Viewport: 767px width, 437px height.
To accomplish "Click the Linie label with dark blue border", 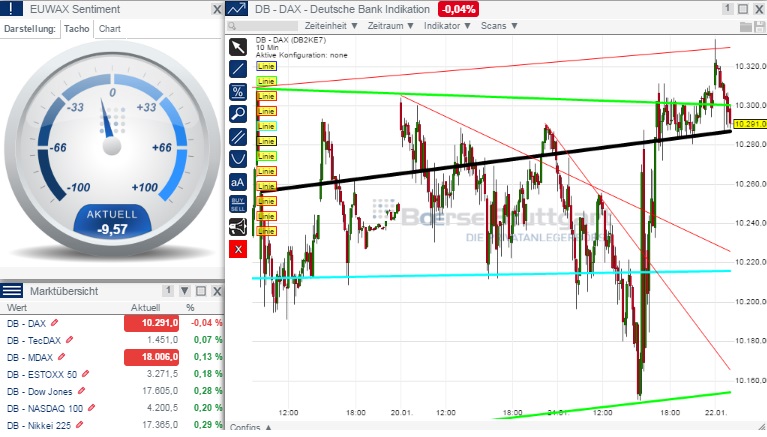I will point(266,66).
